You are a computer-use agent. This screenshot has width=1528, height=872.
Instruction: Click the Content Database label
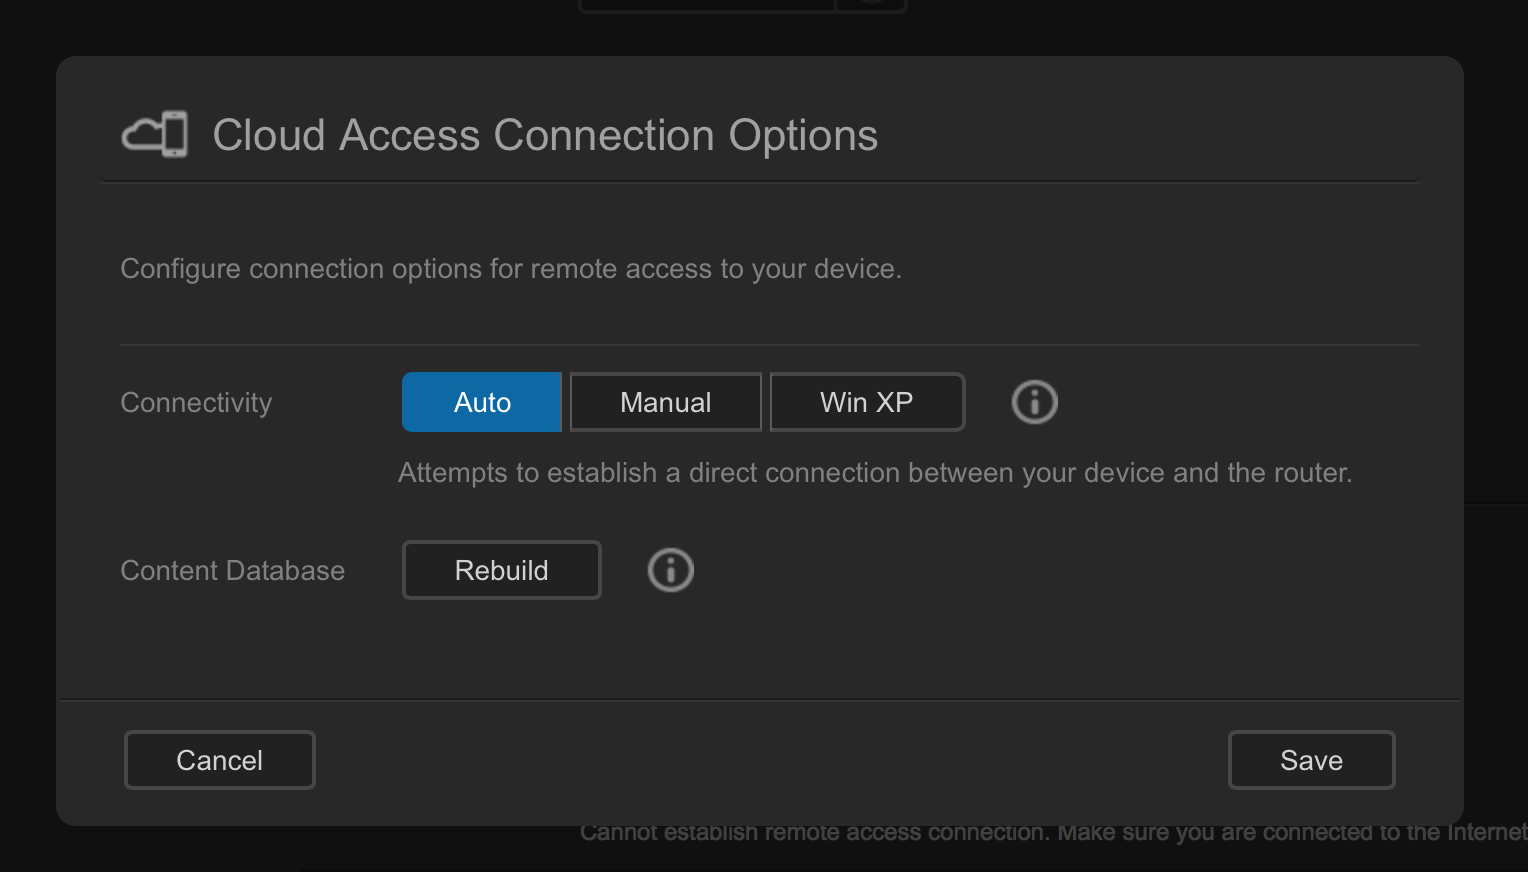(232, 570)
